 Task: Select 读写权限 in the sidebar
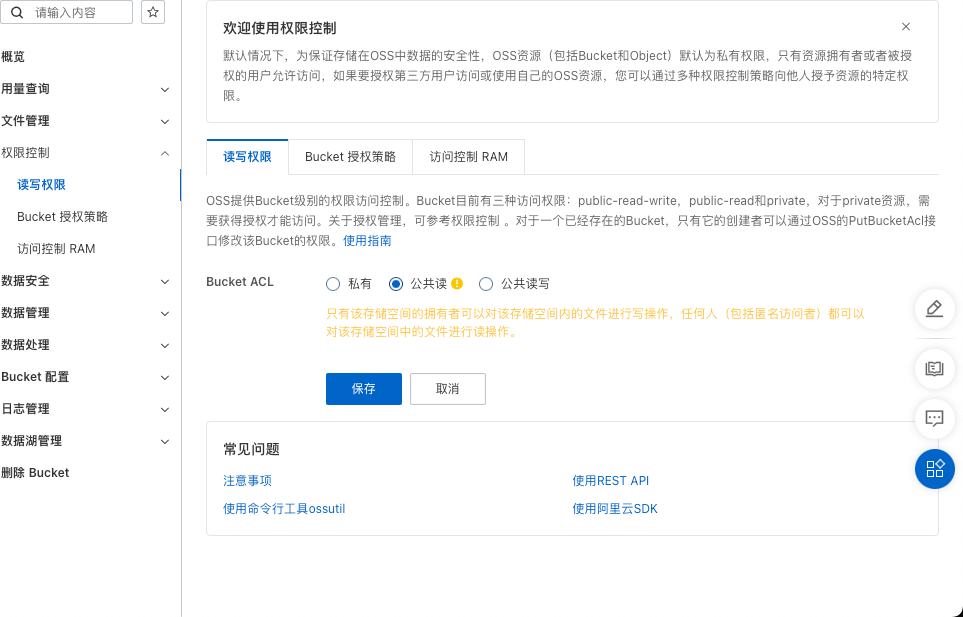(41, 185)
